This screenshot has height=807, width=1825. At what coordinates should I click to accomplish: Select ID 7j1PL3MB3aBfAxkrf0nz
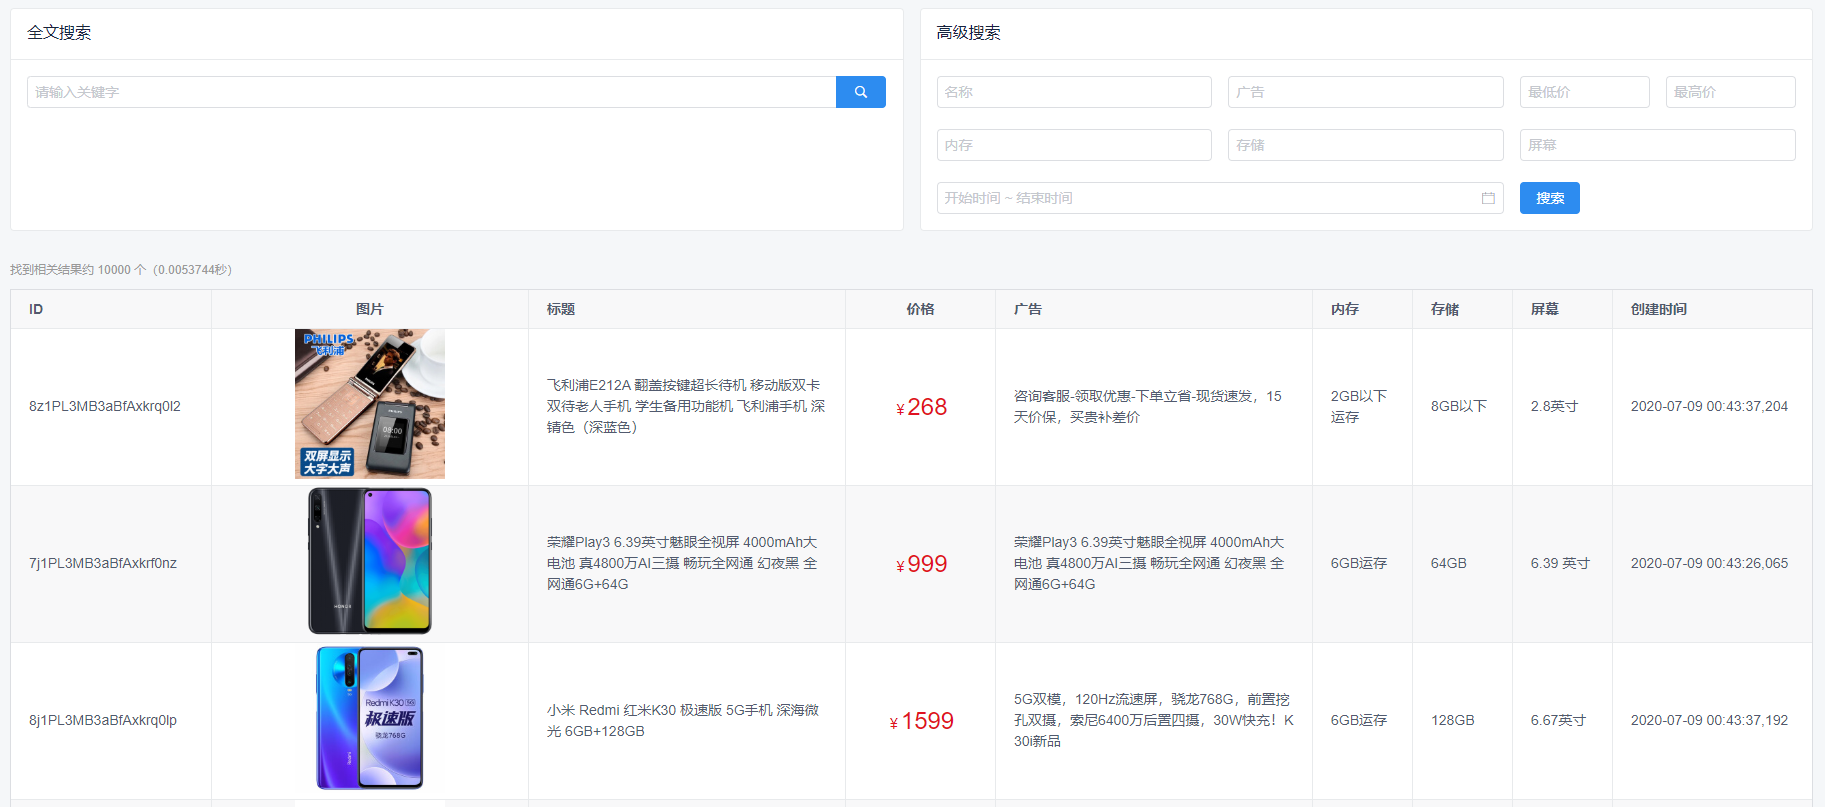103,563
